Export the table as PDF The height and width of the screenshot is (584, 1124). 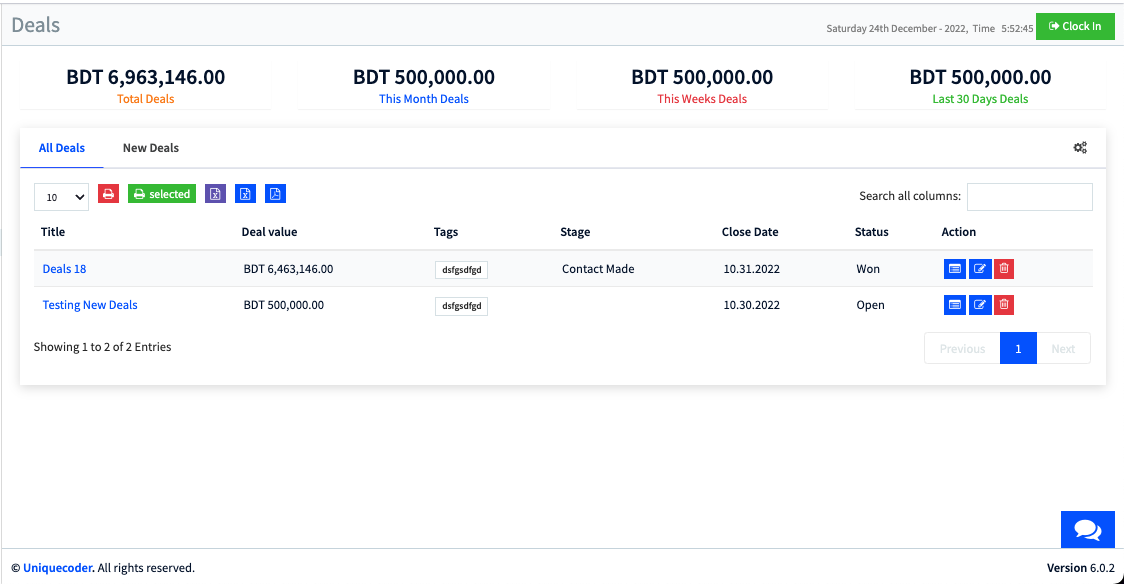(276, 194)
